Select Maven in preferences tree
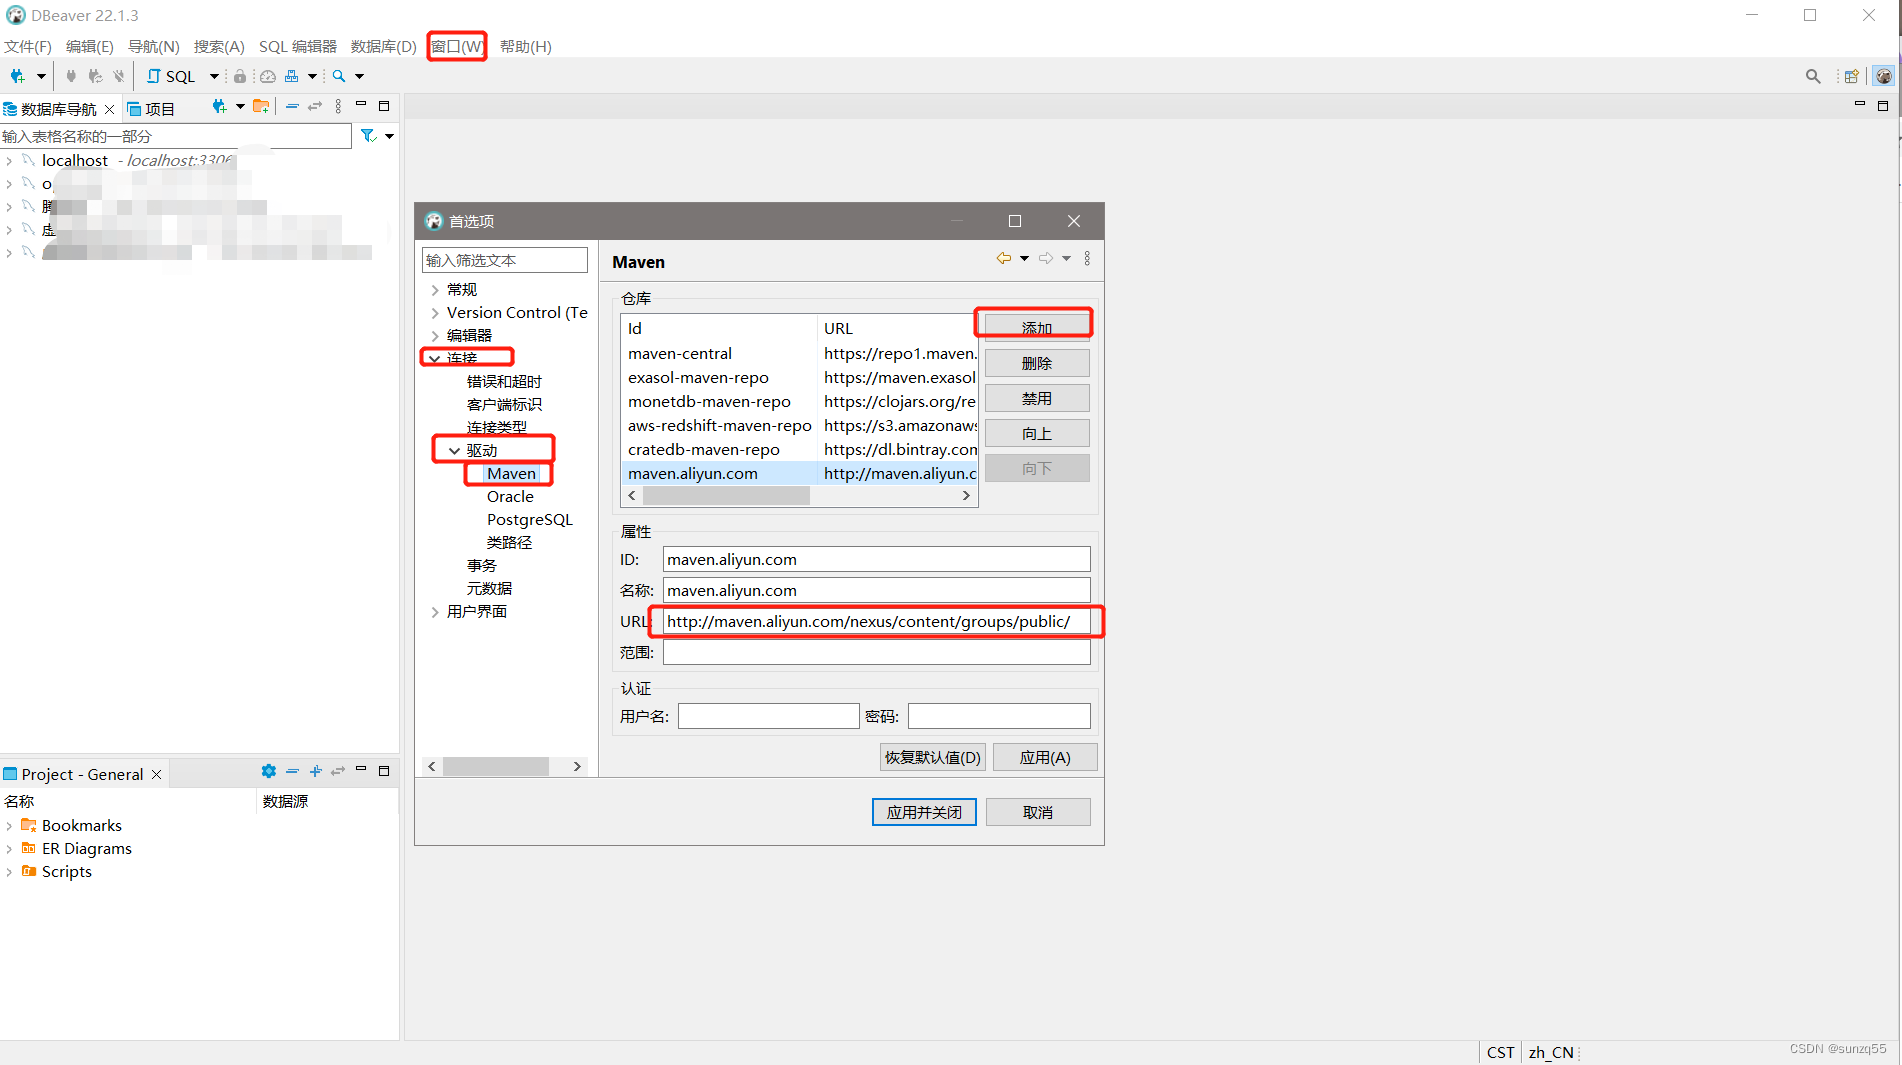 (x=511, y=474)
